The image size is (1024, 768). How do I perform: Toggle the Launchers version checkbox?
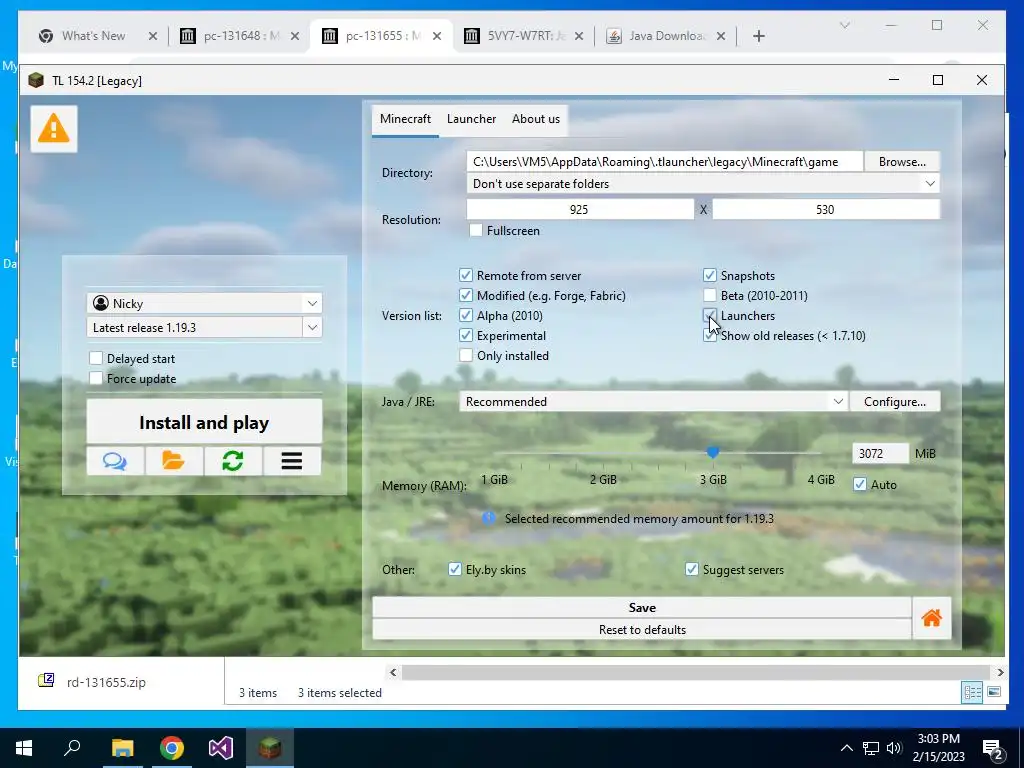tap(710, 315)
